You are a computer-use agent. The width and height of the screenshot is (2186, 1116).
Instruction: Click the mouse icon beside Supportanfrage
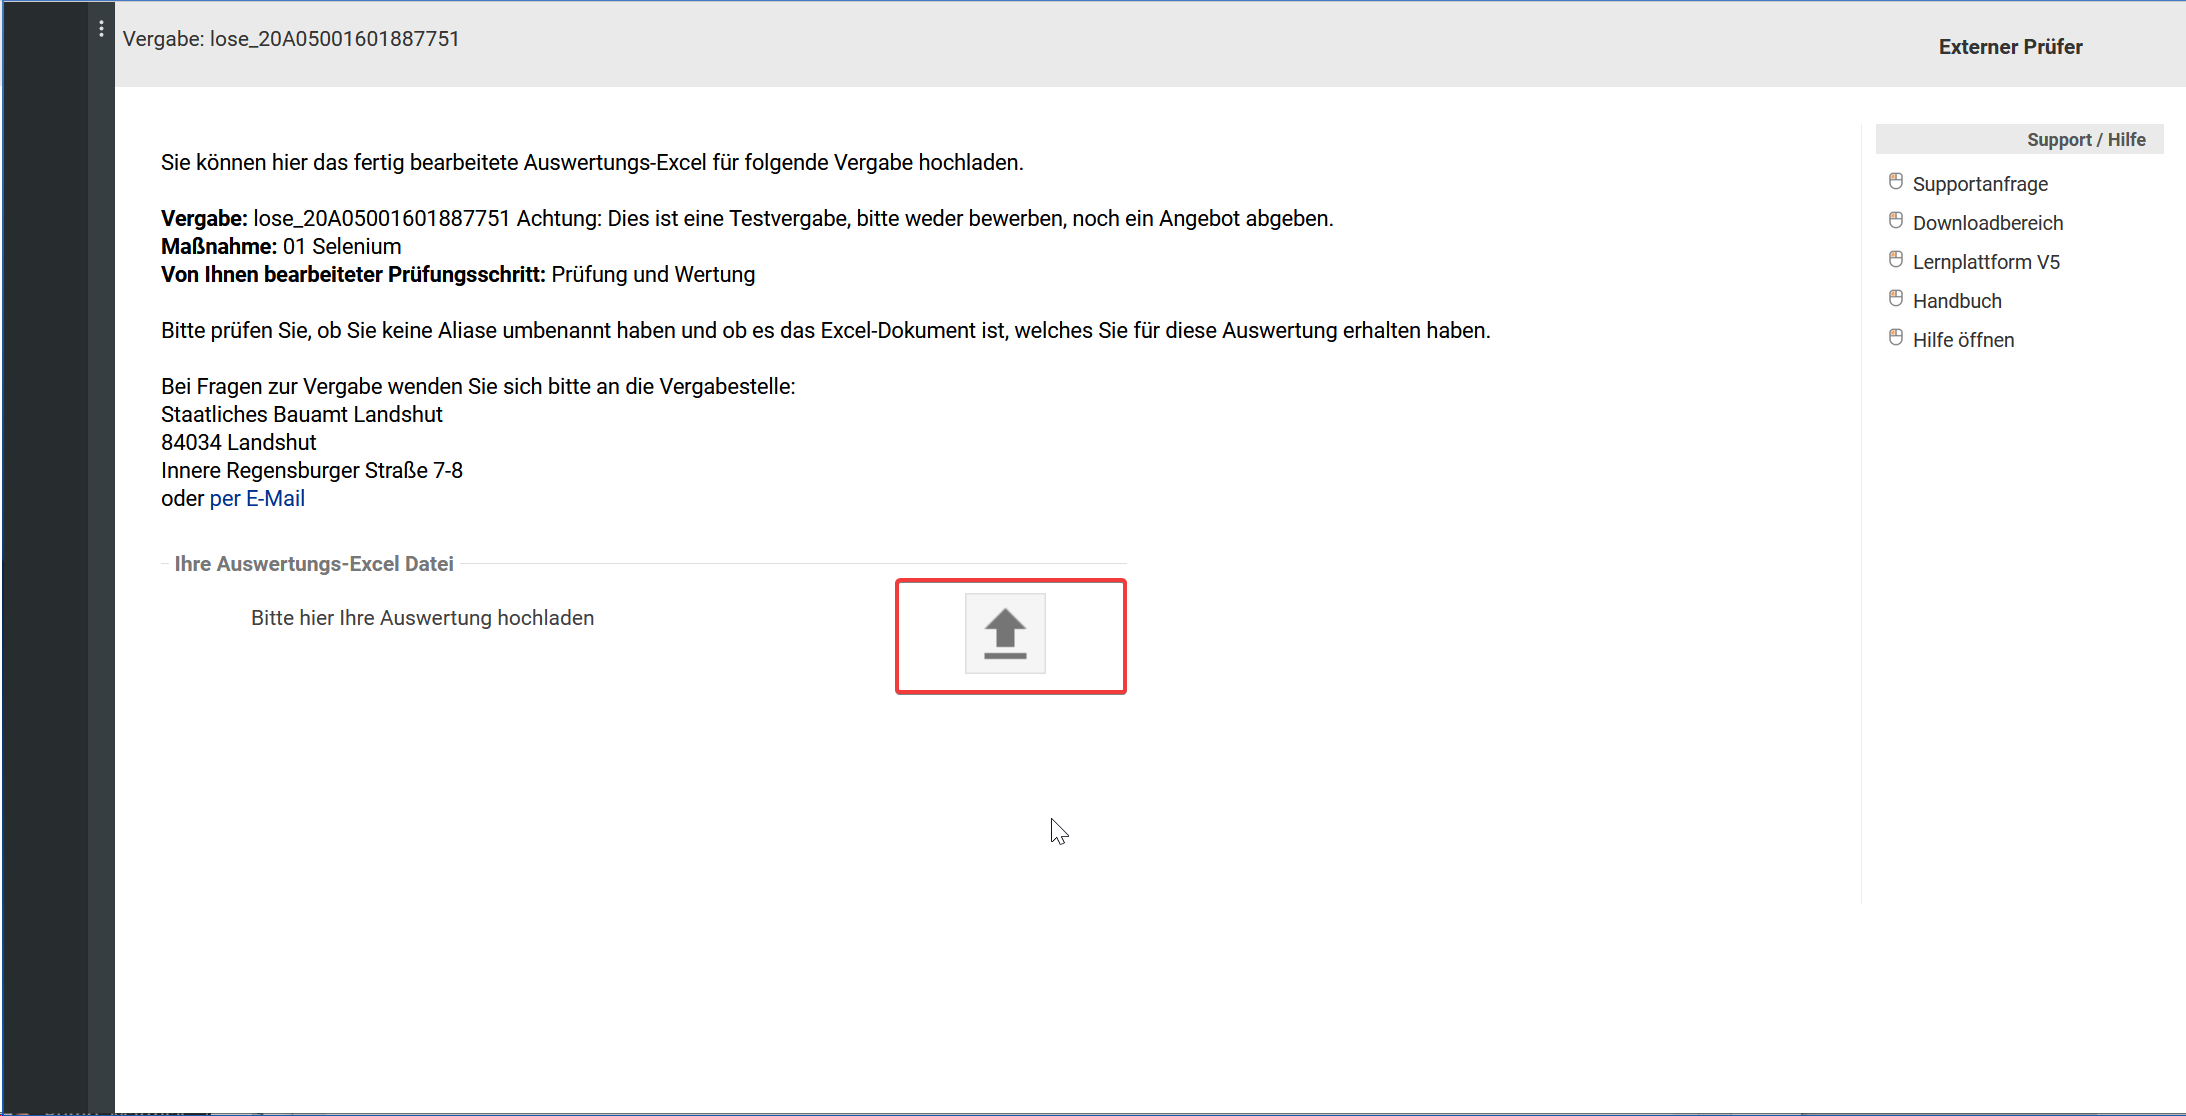(1895, 182)
